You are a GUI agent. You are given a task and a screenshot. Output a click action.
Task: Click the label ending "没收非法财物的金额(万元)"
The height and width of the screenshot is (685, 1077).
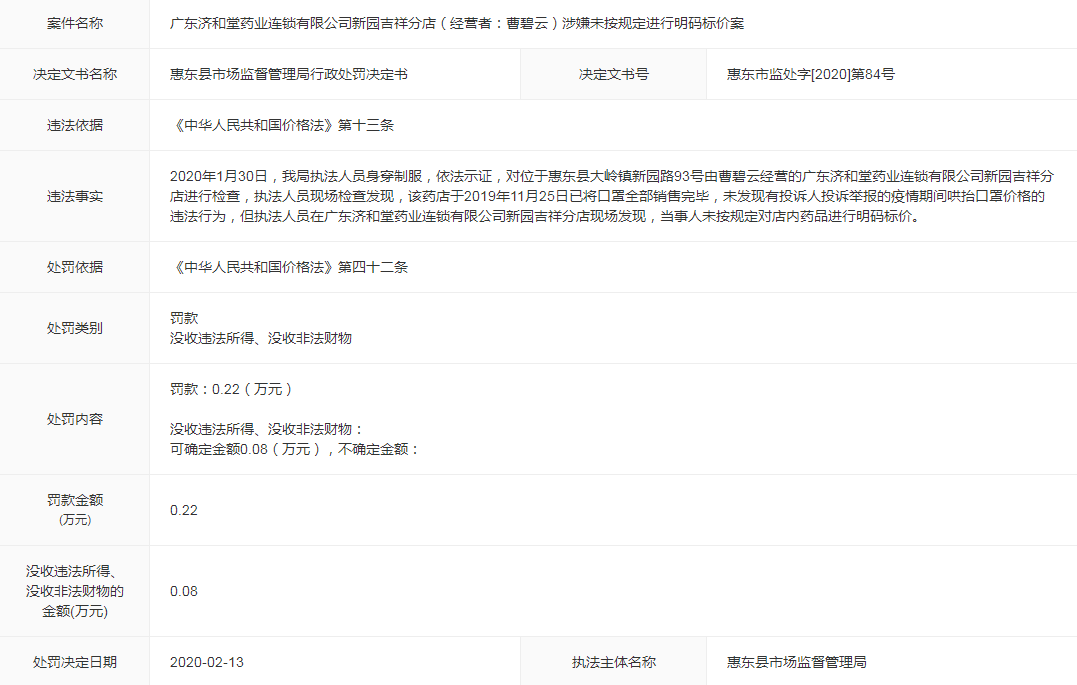click(75, 591)
